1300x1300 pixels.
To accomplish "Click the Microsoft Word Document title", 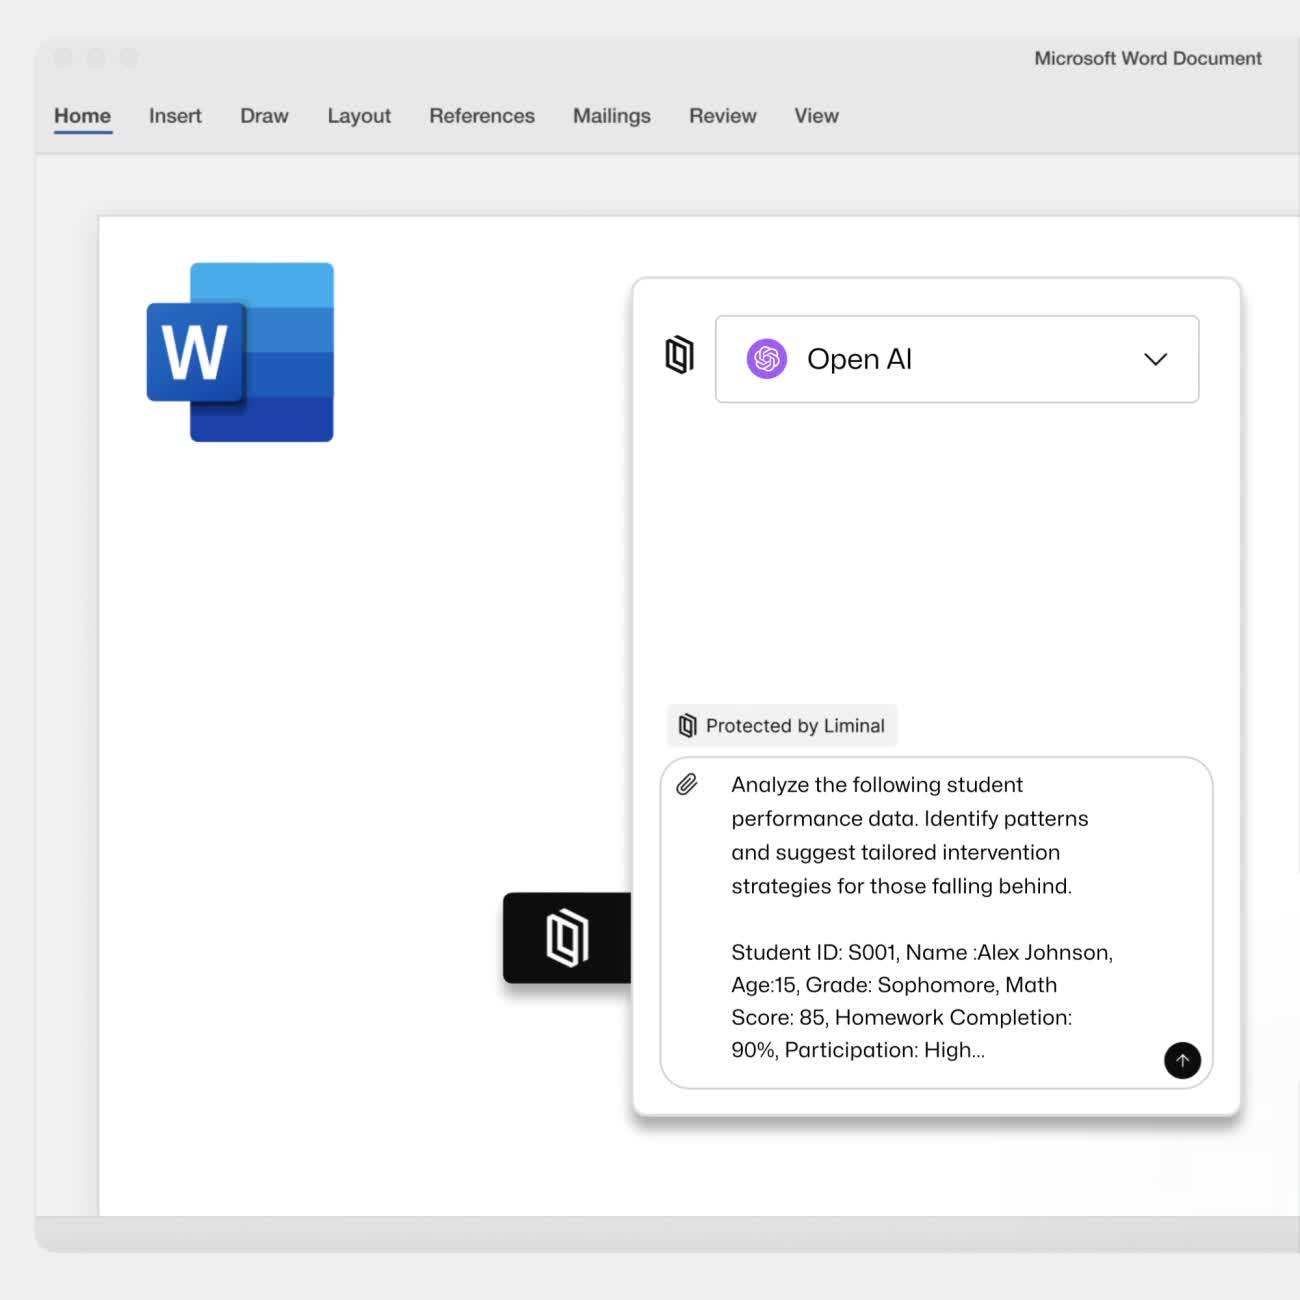I will coord(1148,58).
